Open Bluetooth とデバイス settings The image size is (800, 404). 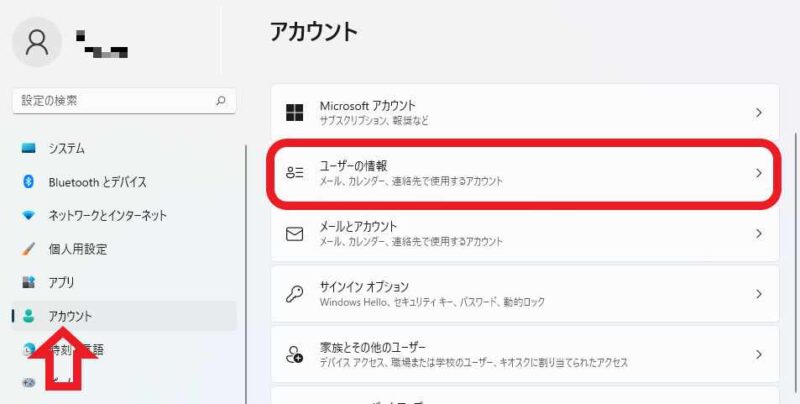124,182
